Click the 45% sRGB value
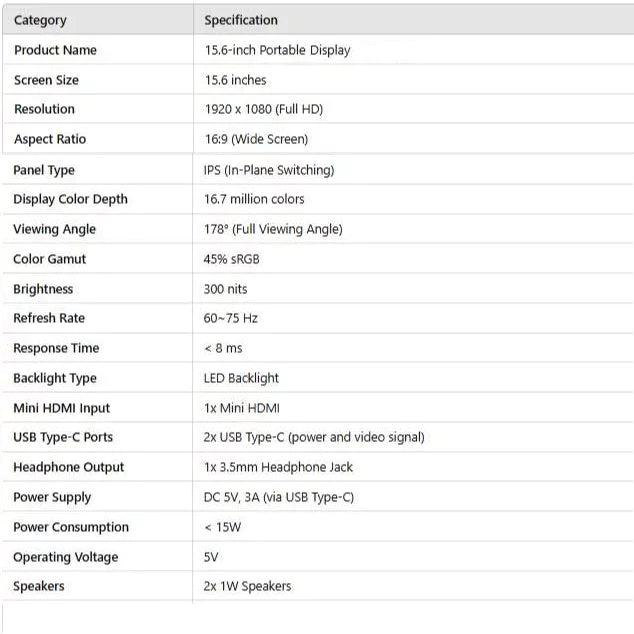 [x=232, y=259]
